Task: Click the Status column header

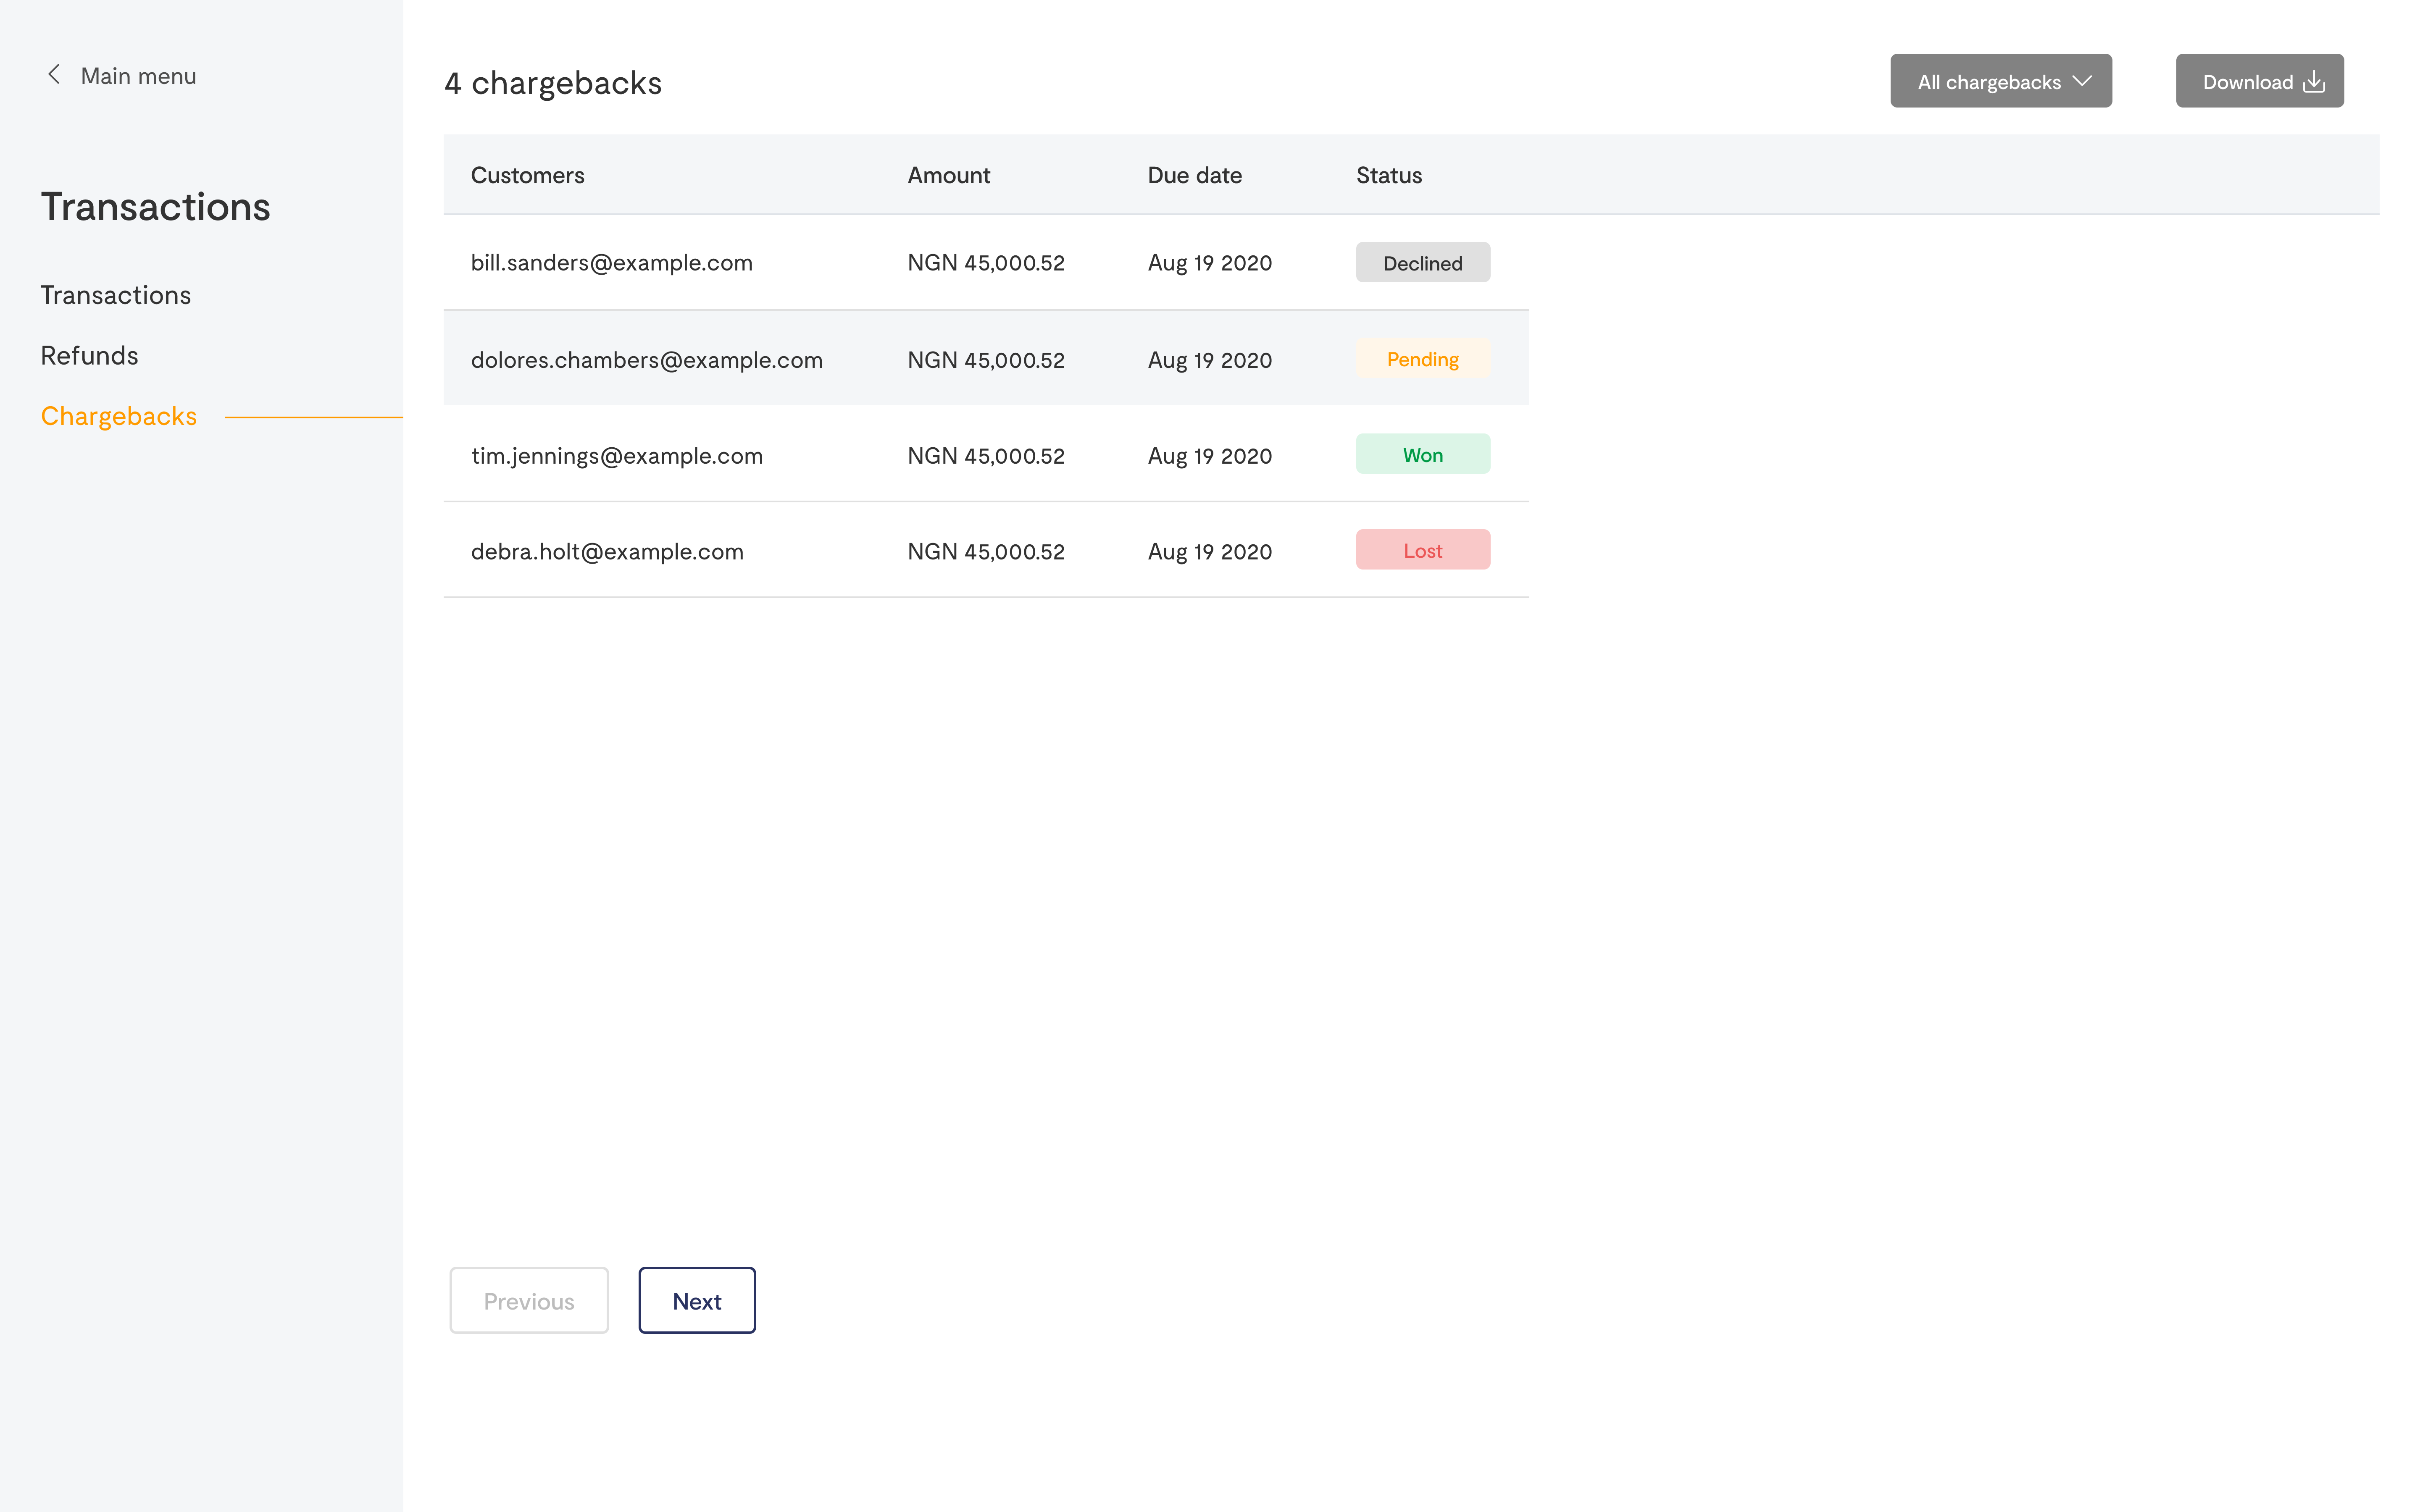Action: click(x=1388, y=175)
